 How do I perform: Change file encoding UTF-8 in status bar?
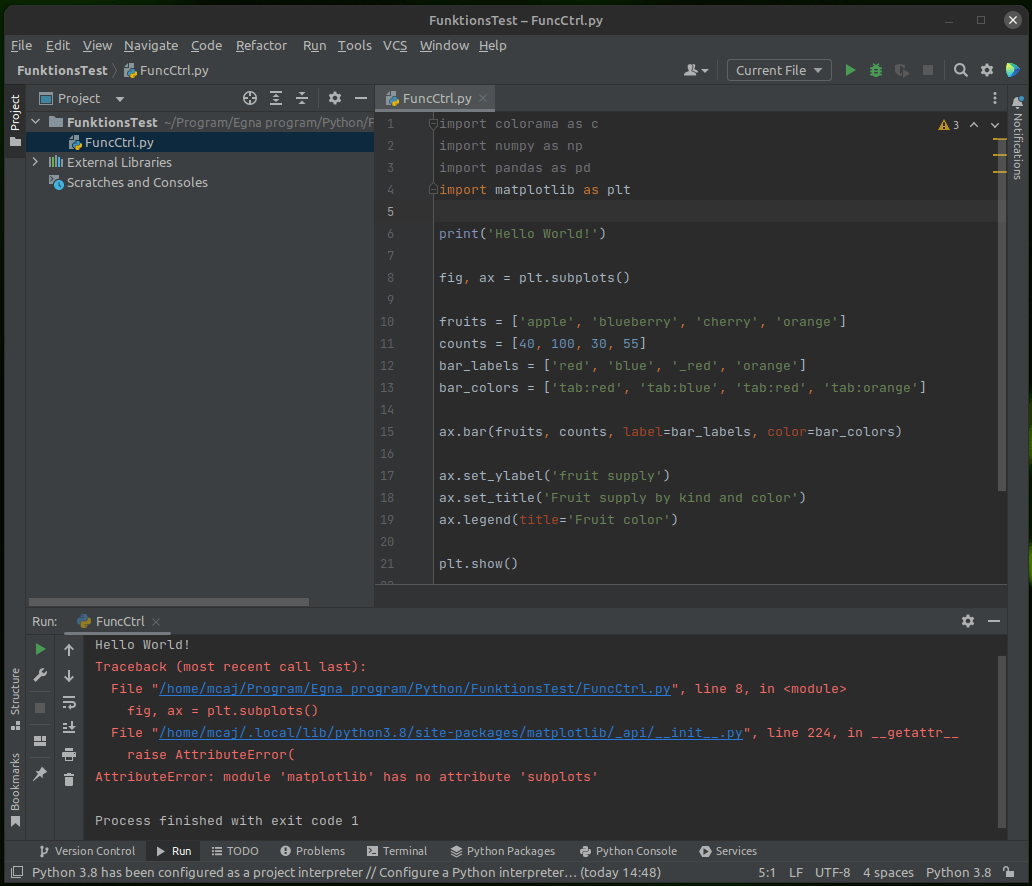[x=833, y=872]
